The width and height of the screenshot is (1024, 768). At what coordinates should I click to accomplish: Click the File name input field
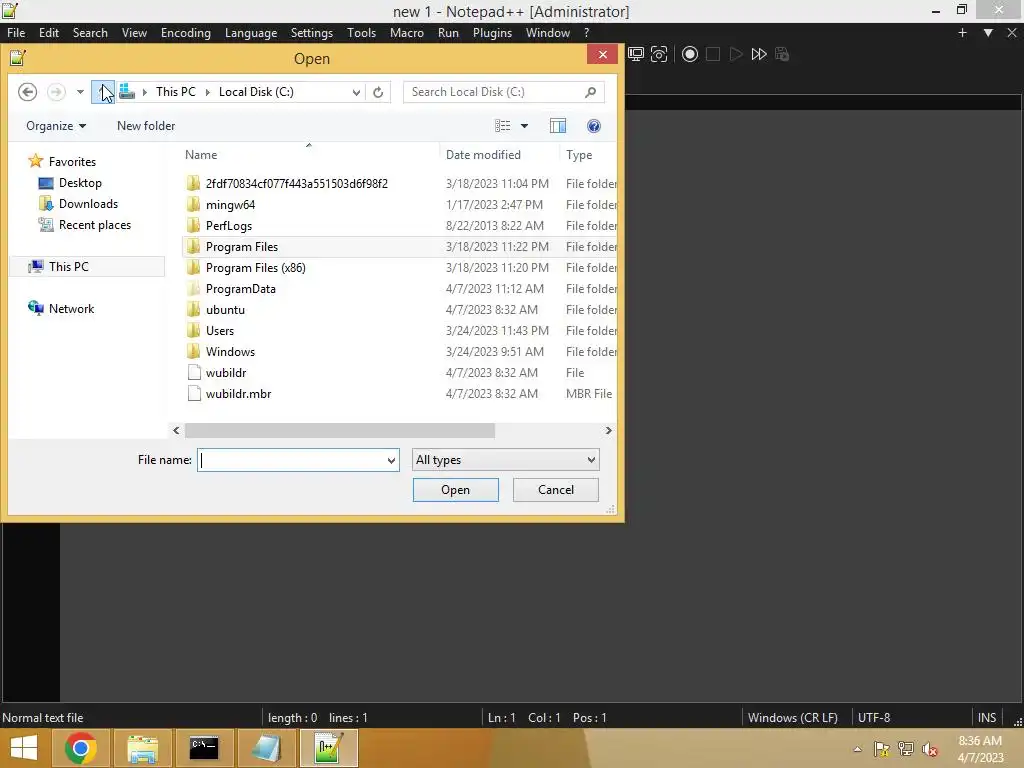click(291, 460)
